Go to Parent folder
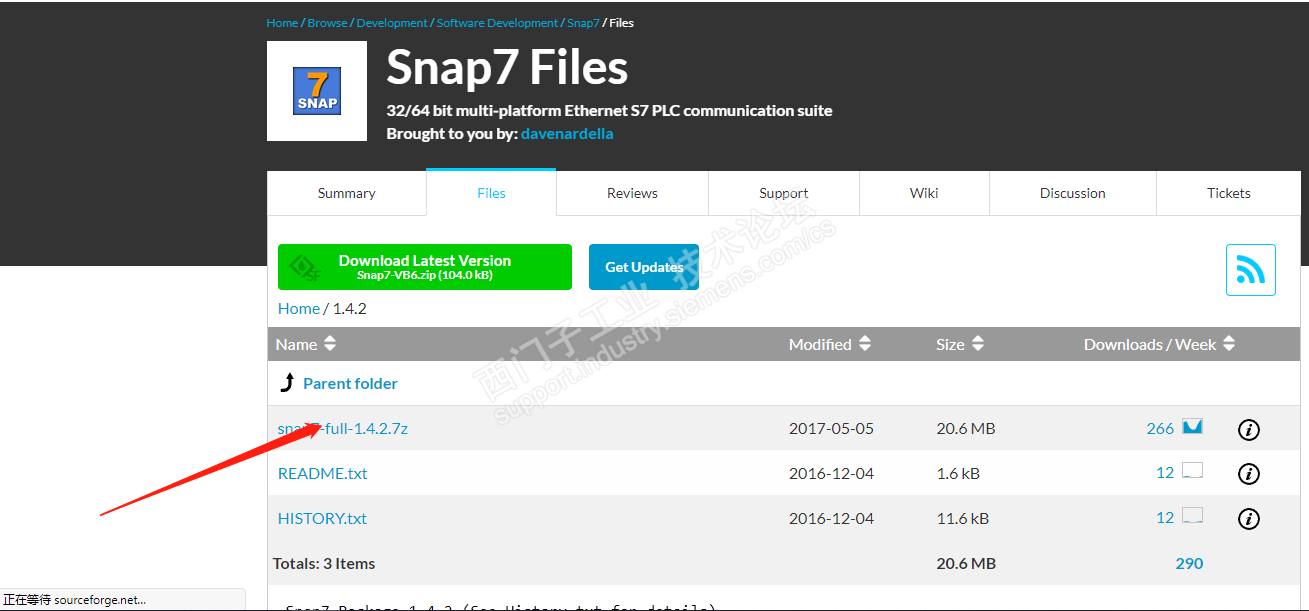1309x611 pixels. click(x=350, y=383)
